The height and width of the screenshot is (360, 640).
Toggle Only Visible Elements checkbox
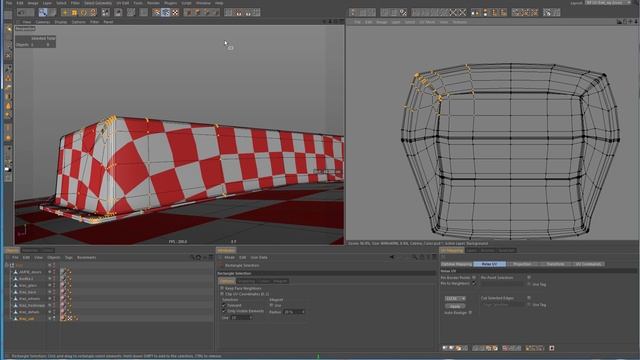pyautogui.click(x=224, y=311)
